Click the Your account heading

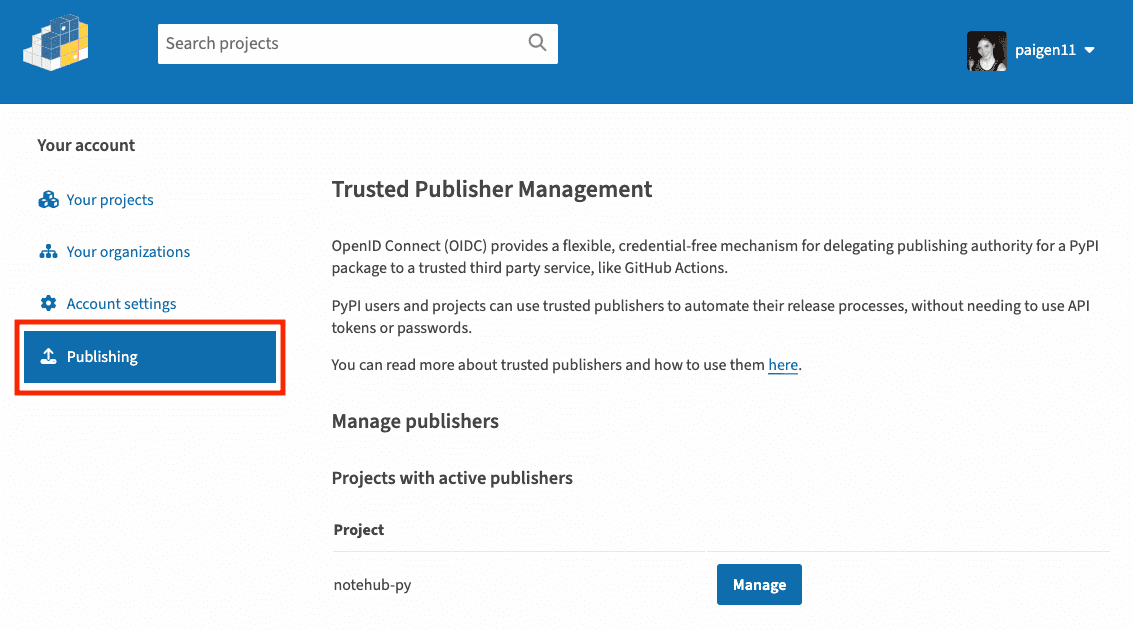pos(86,145)
